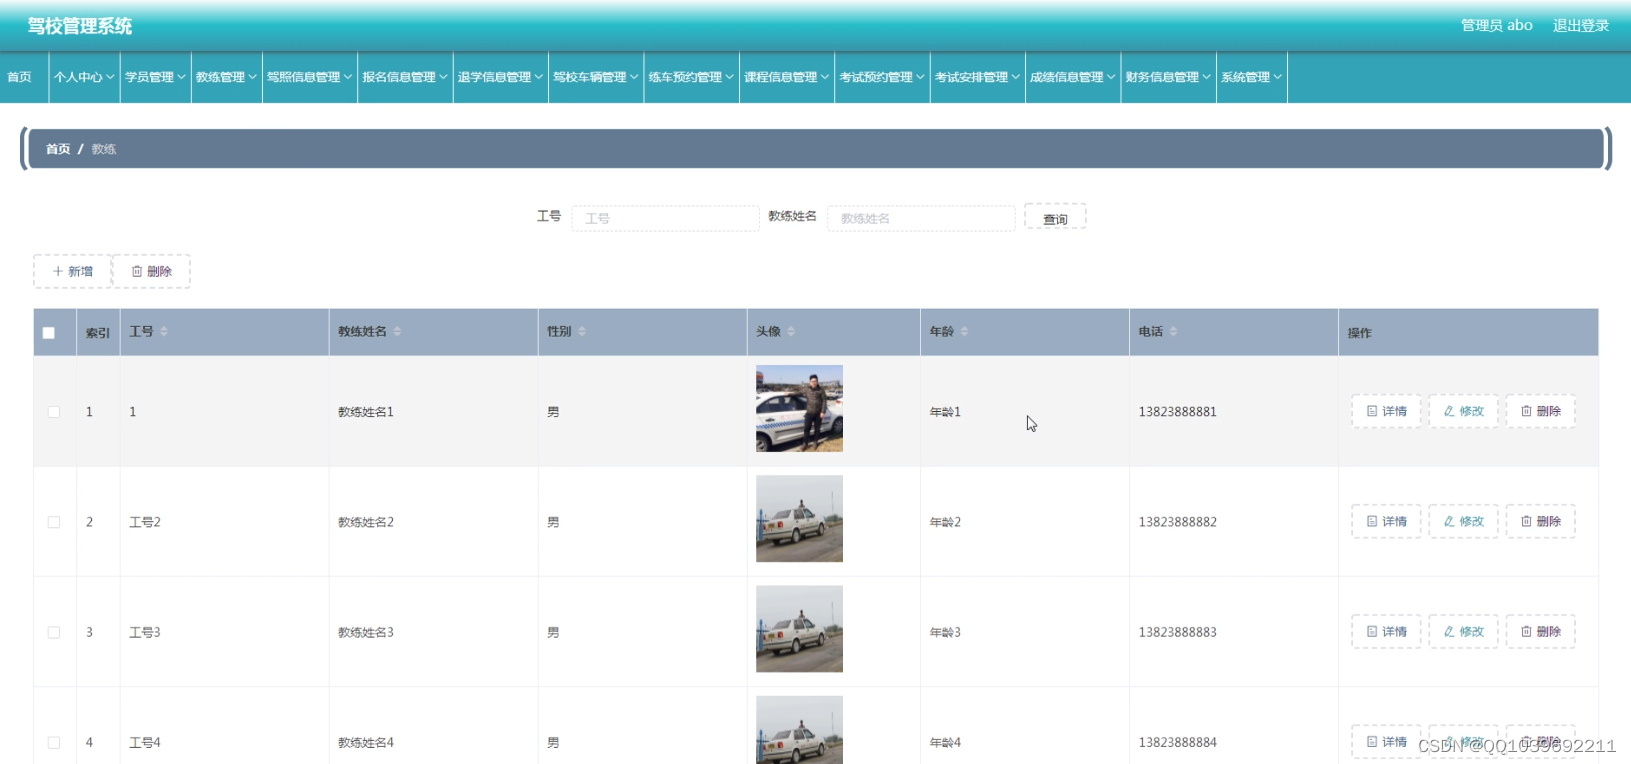1631x764 pixels.
Task: Click 详情 document icon in row 教练姓名1
Action: (1372, 411)
